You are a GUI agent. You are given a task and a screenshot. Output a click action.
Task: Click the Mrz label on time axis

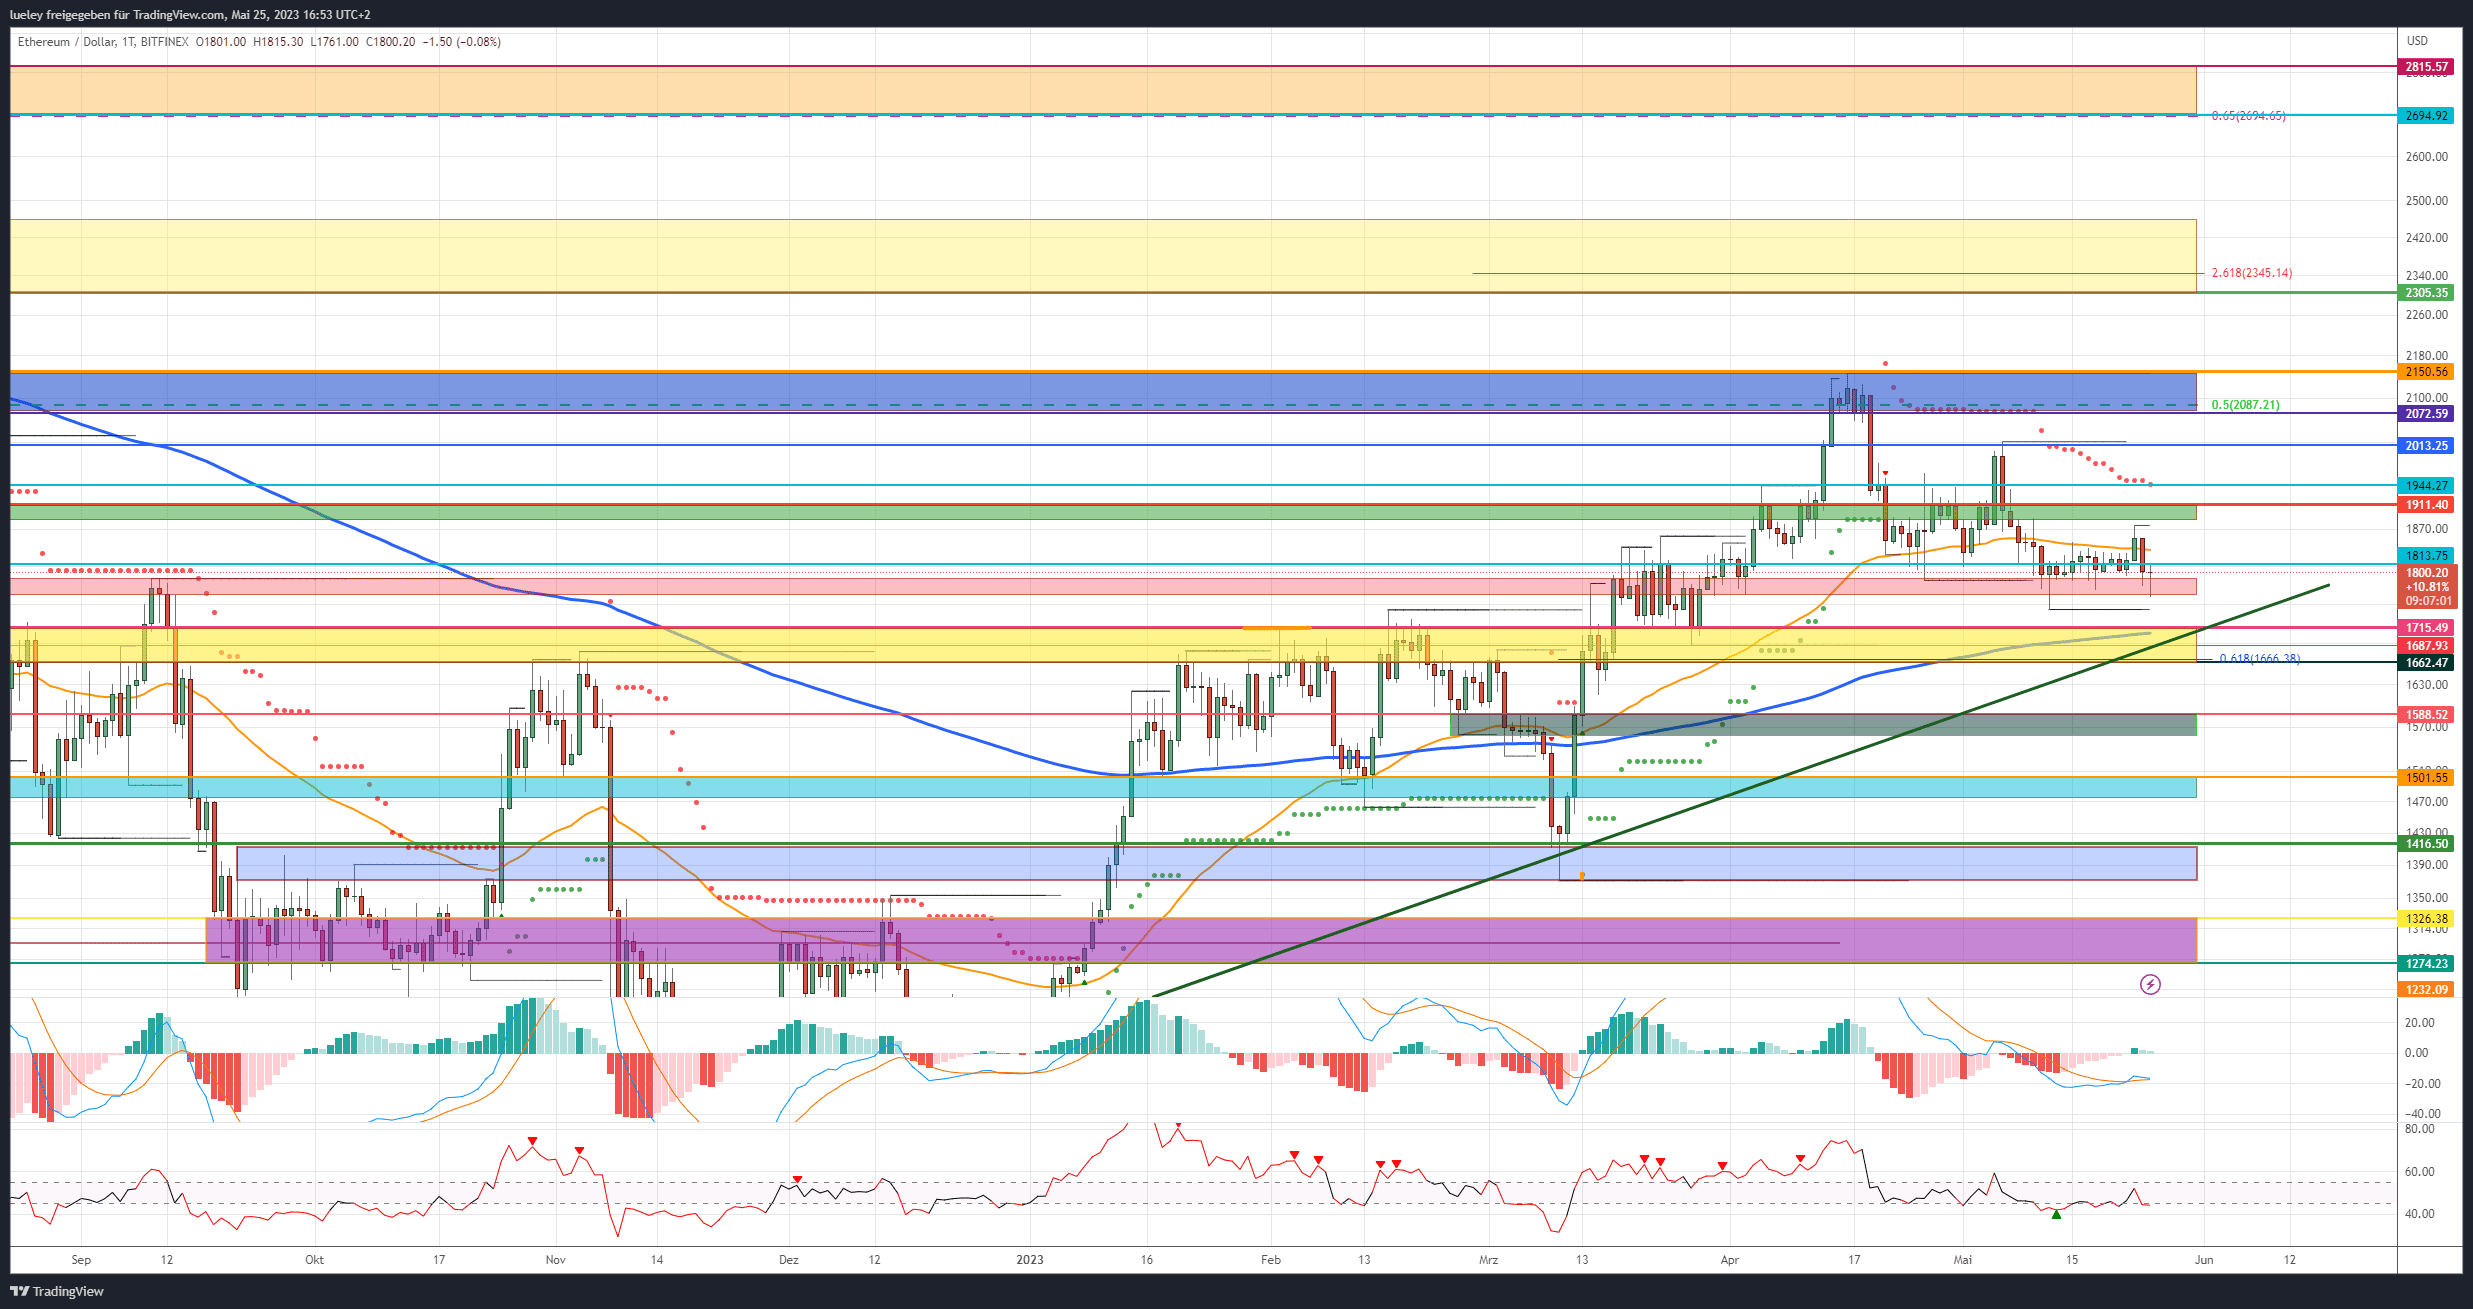[1489, 1260]
